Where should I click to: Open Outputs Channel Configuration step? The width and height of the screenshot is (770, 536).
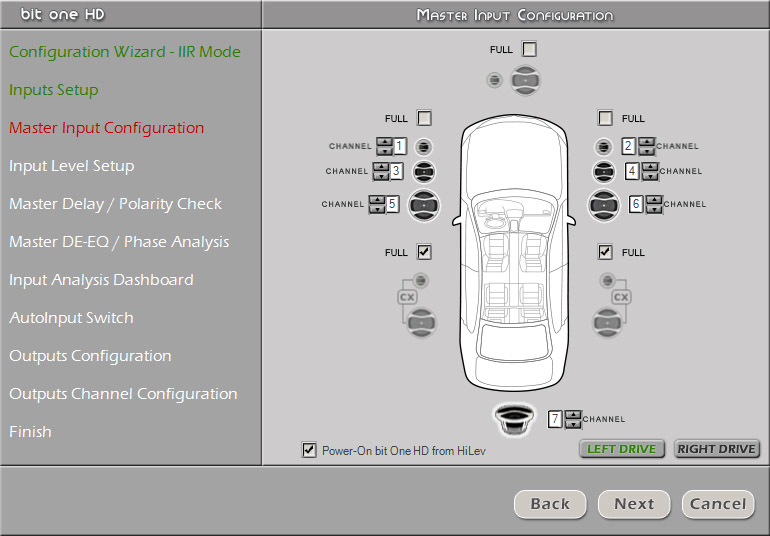click(x=123, y=394)
